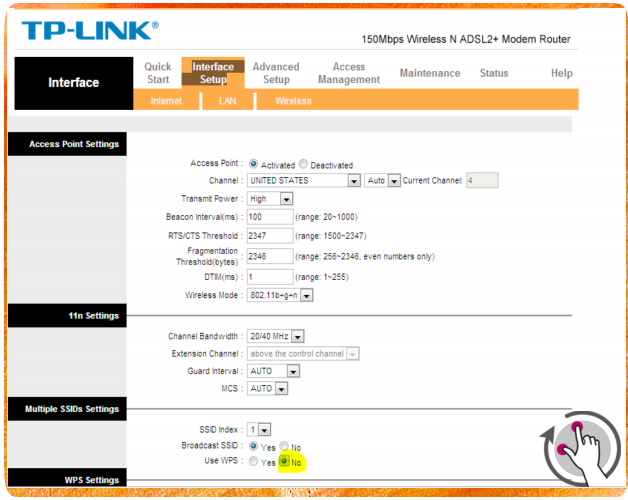Open the SSID Index dropdown
The height and width of the screenshot is (500, 628).
click(259, 430)
